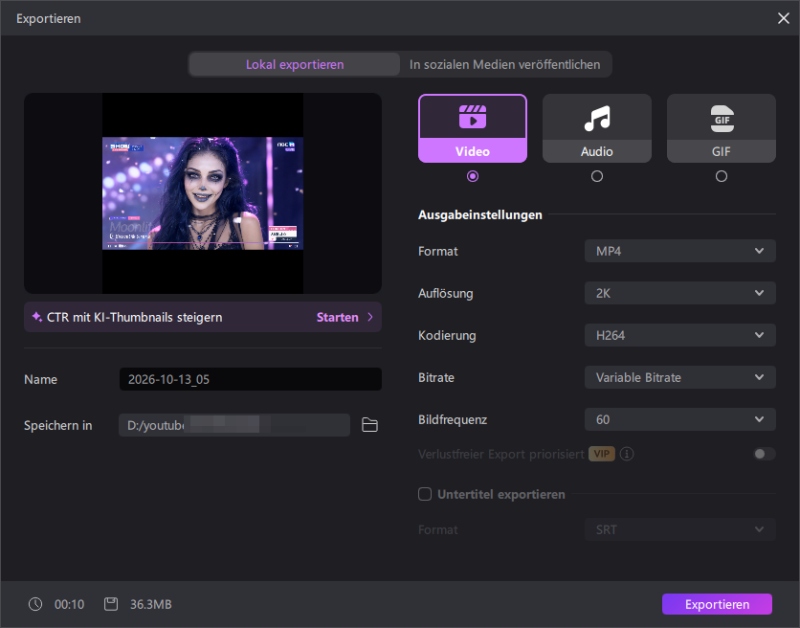Click the Name input field
Screen dimensions: 800x628
tap(251, 379)
